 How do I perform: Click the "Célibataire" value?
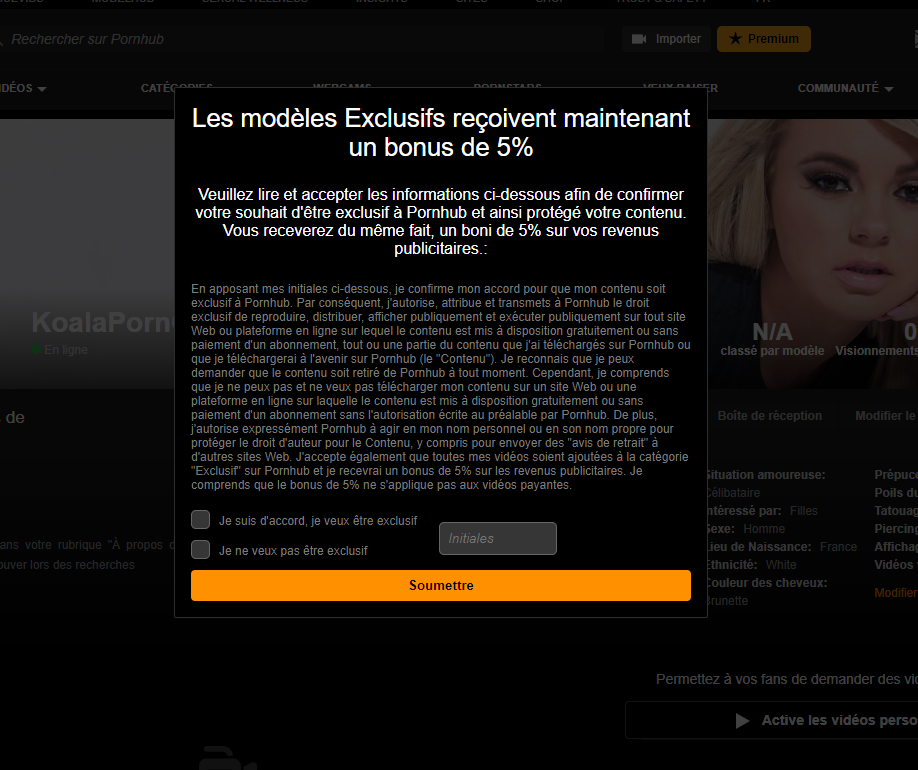(732, 493)
